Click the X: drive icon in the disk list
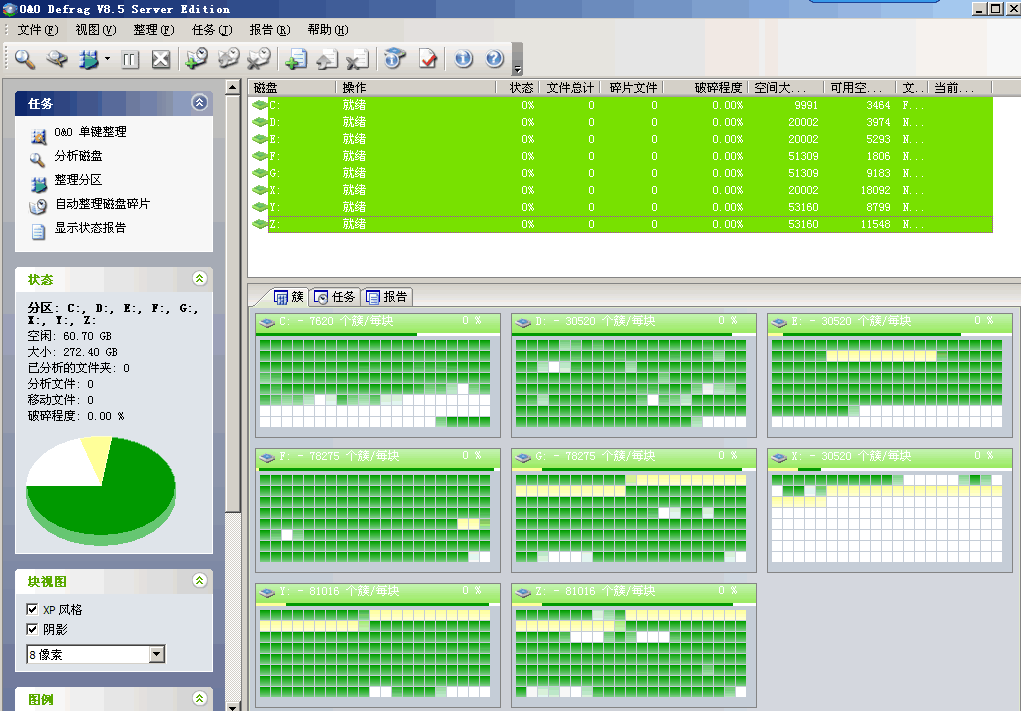 (x=260, y=189)
